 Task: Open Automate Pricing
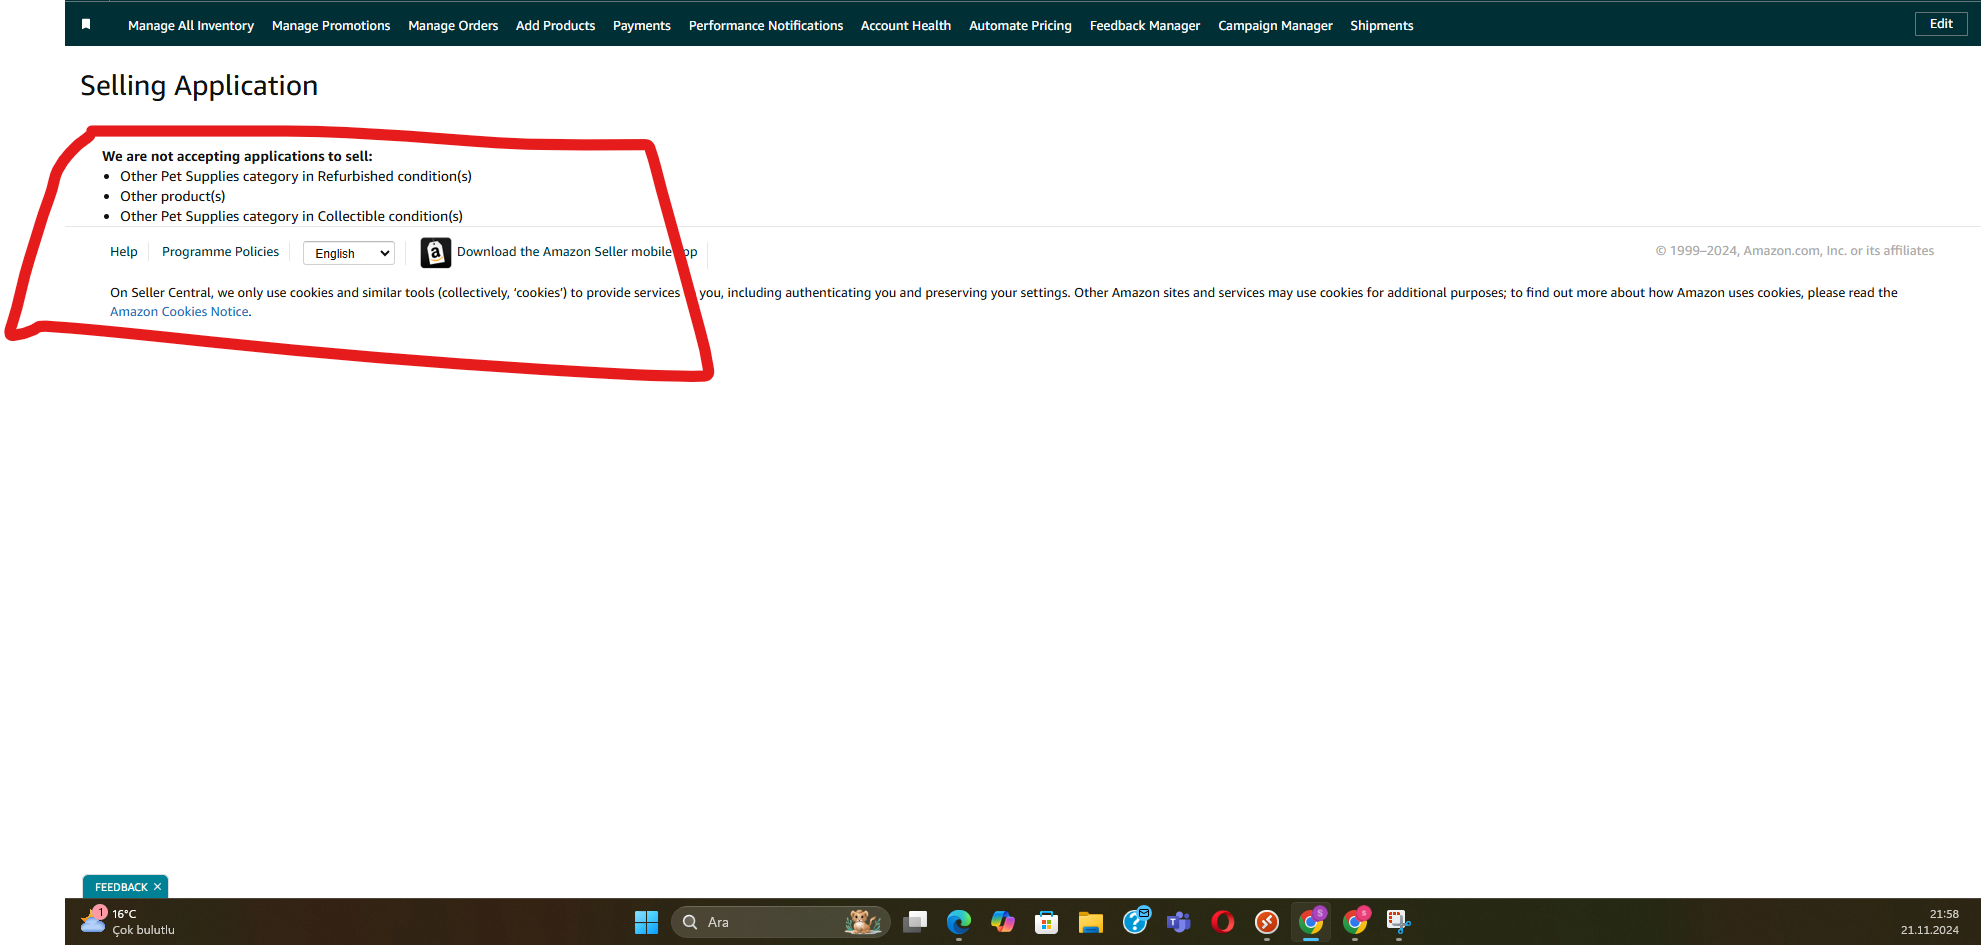(x=1020, y=25)
